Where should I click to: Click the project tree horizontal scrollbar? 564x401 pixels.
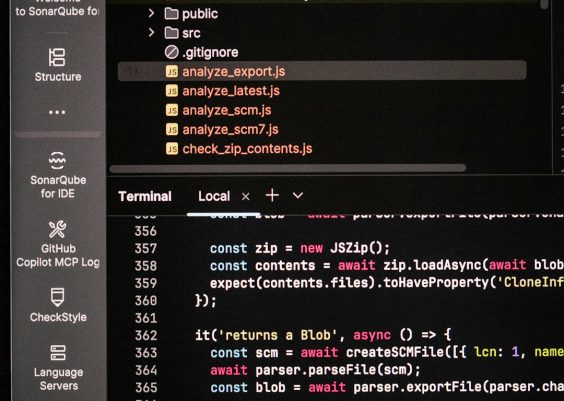pos(288,168)
